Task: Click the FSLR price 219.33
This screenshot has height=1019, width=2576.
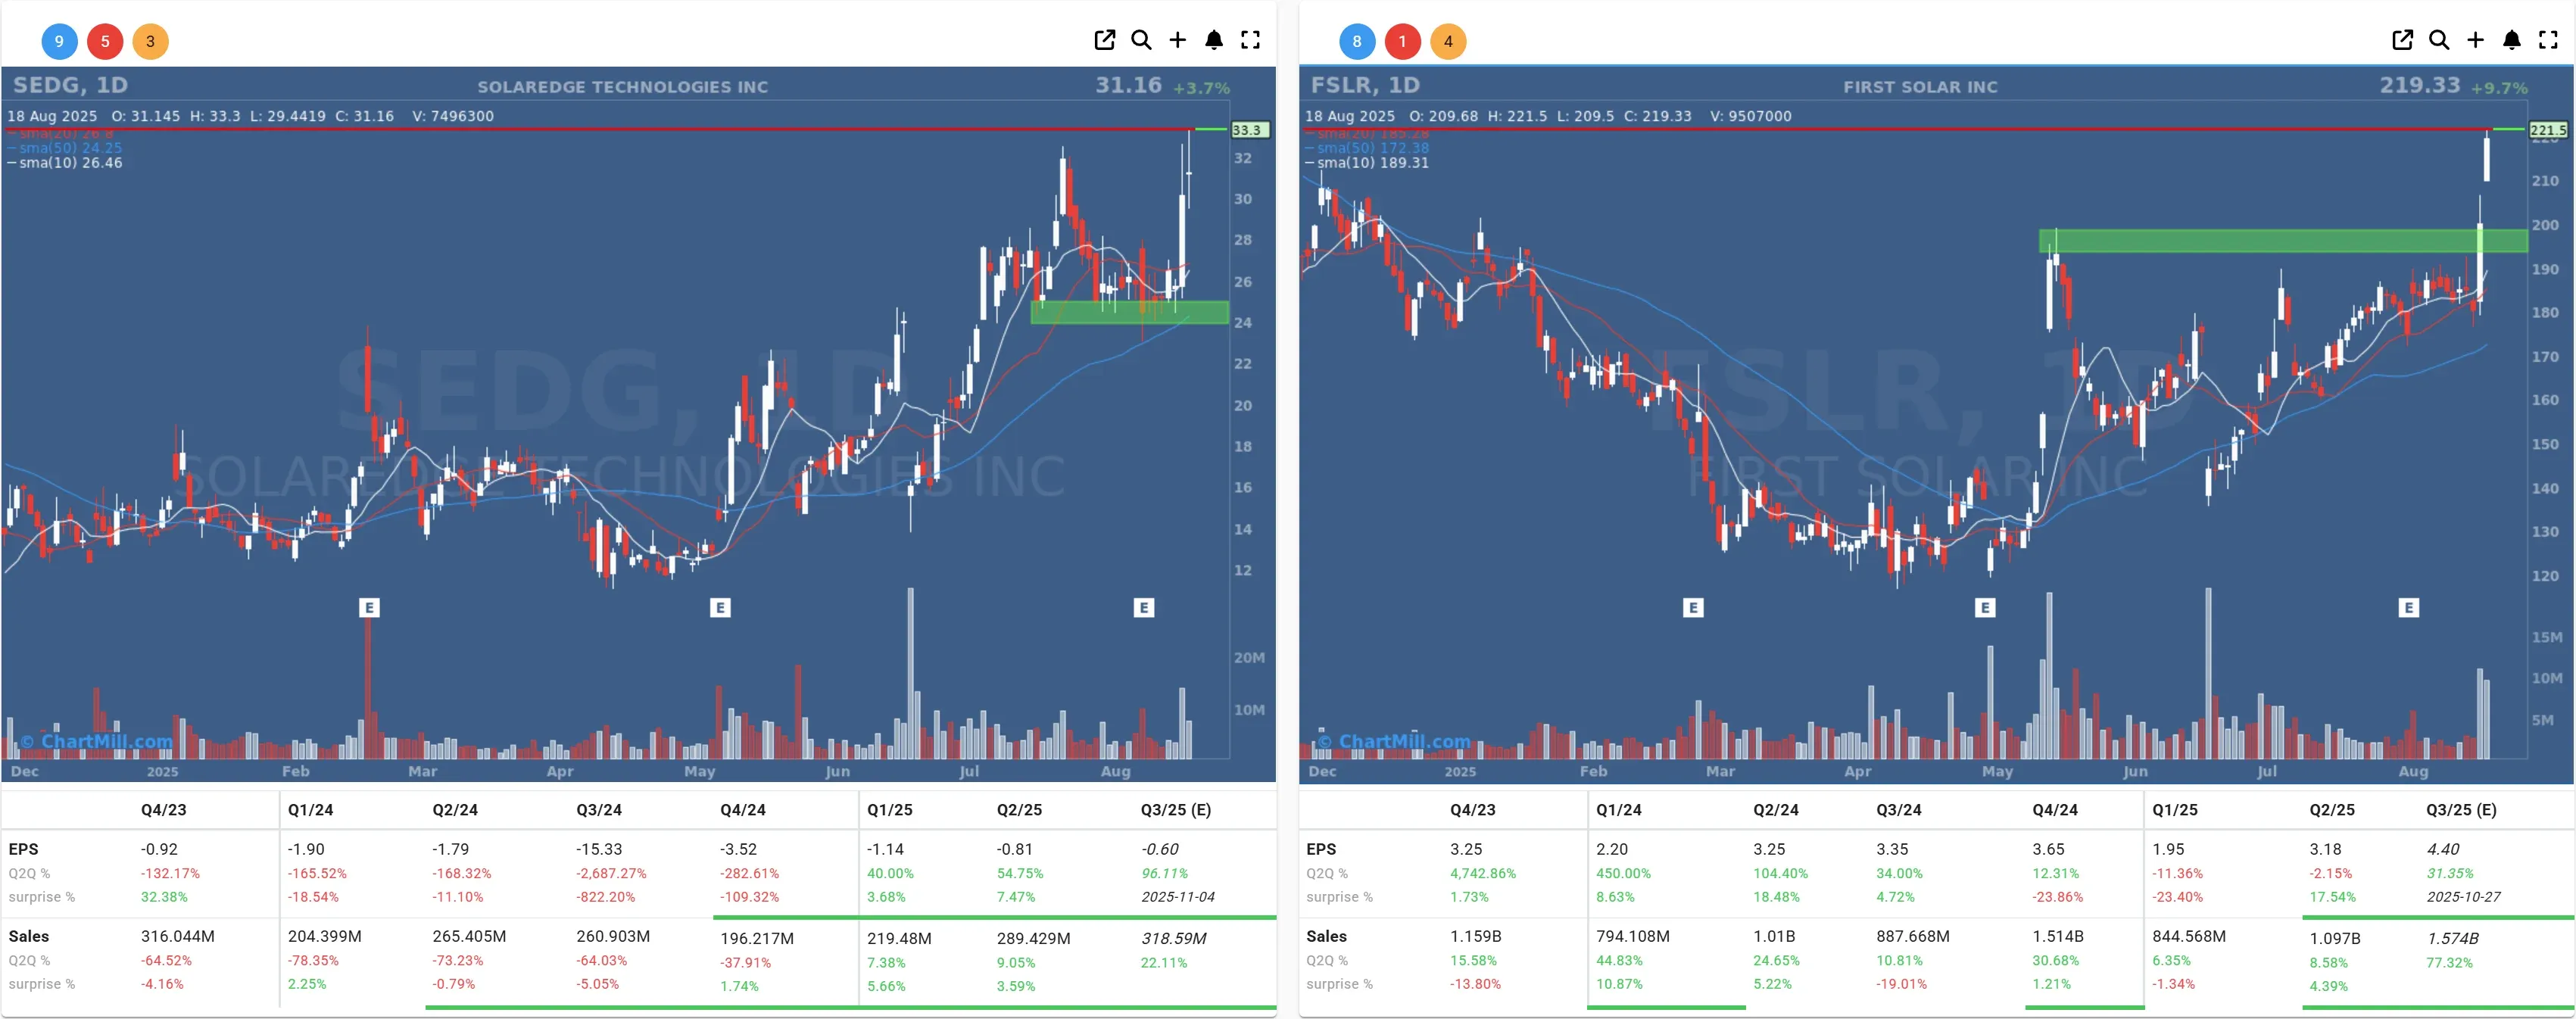Action: [2420, 85]
